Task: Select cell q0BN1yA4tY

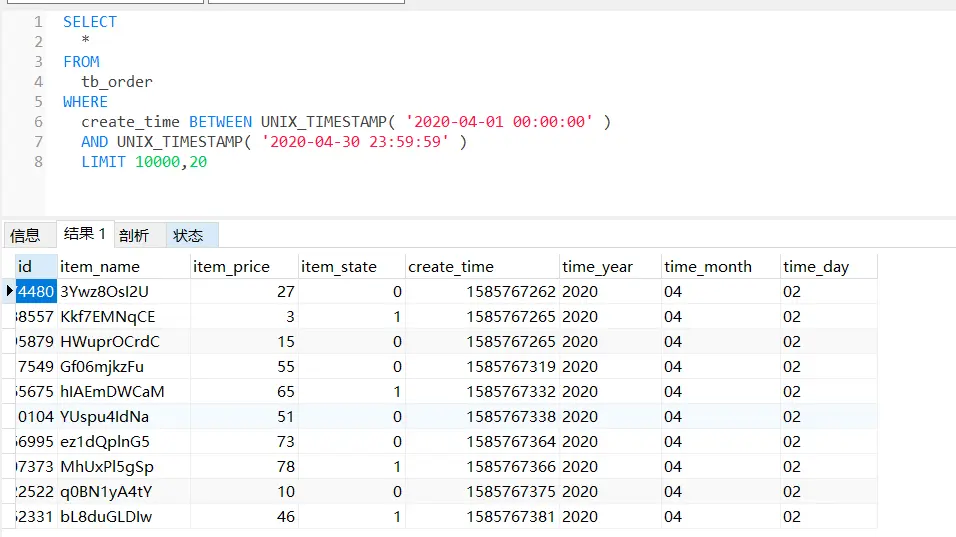Action: pyautogui.click(x=124, y=492)
